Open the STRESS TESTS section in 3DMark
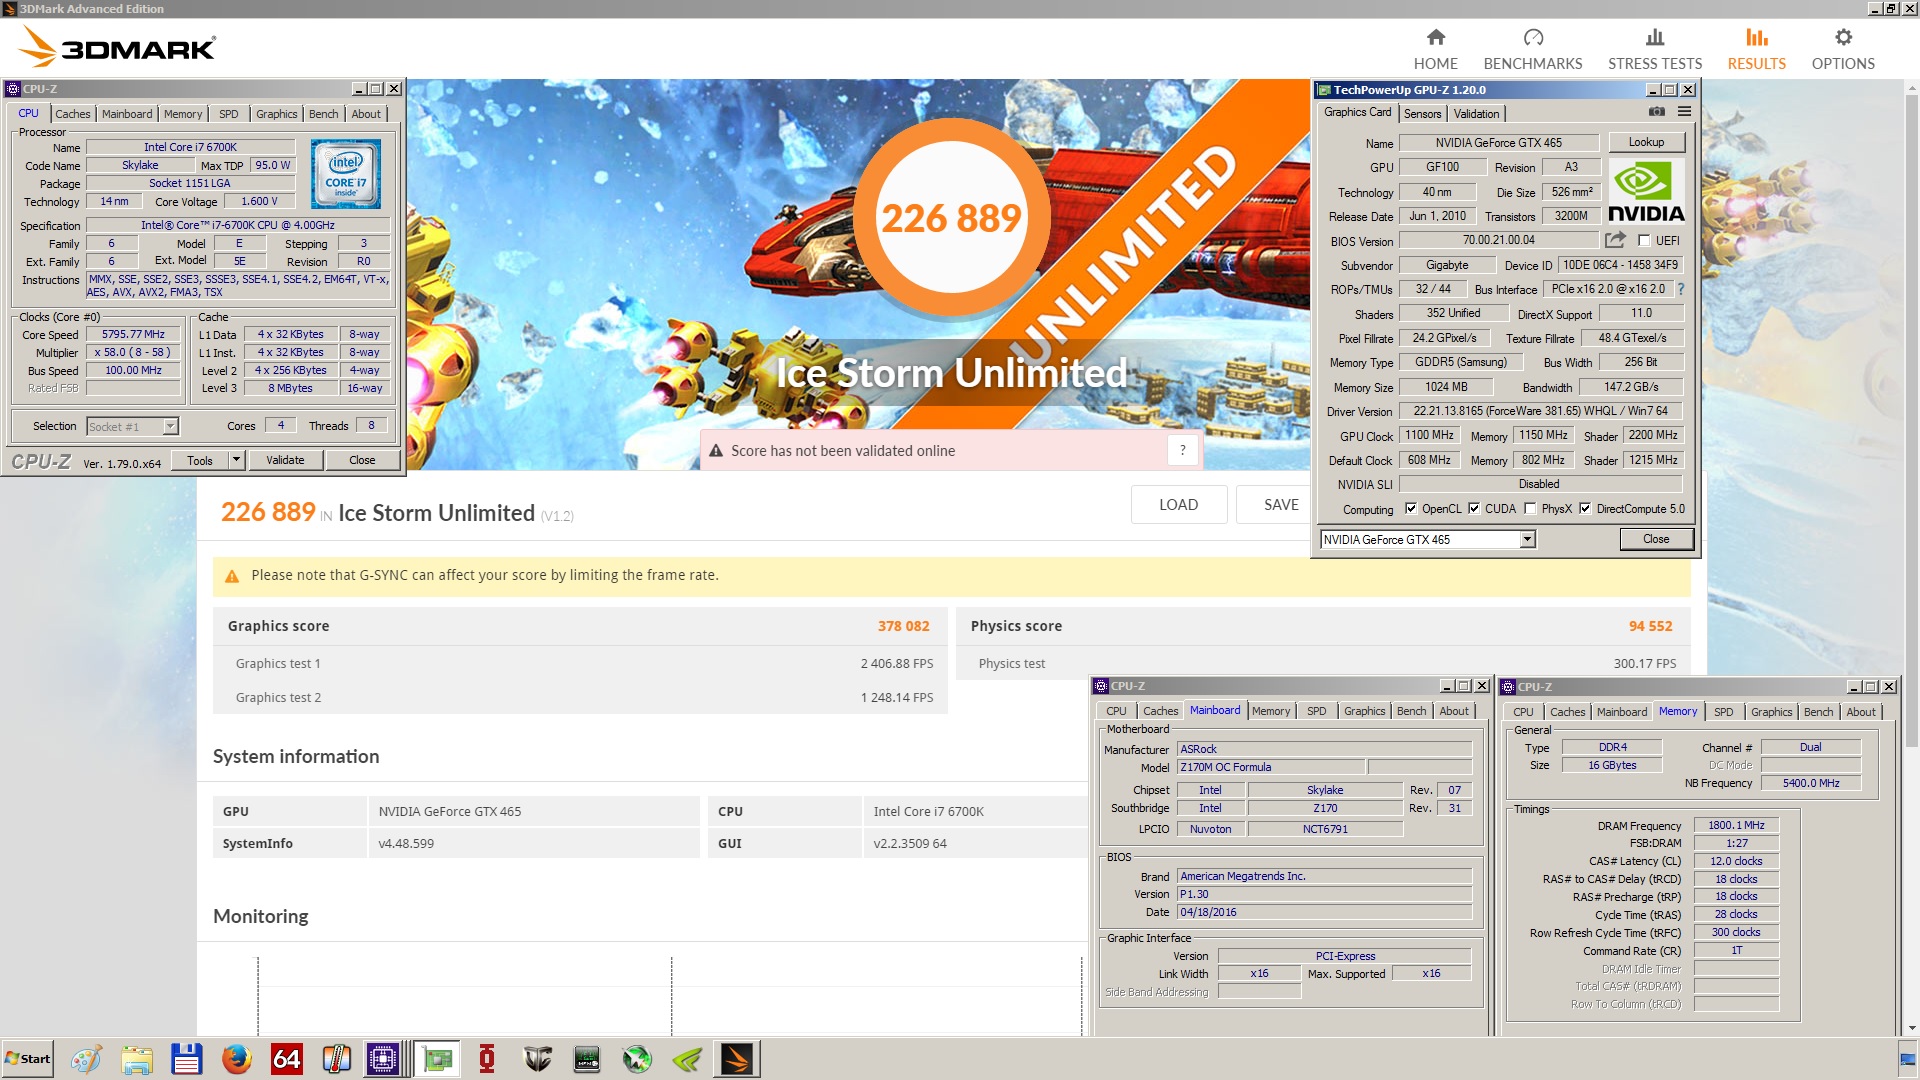Image resolution: width=1920 pixels, height=1080 pixels. (x=1655, y=49)
